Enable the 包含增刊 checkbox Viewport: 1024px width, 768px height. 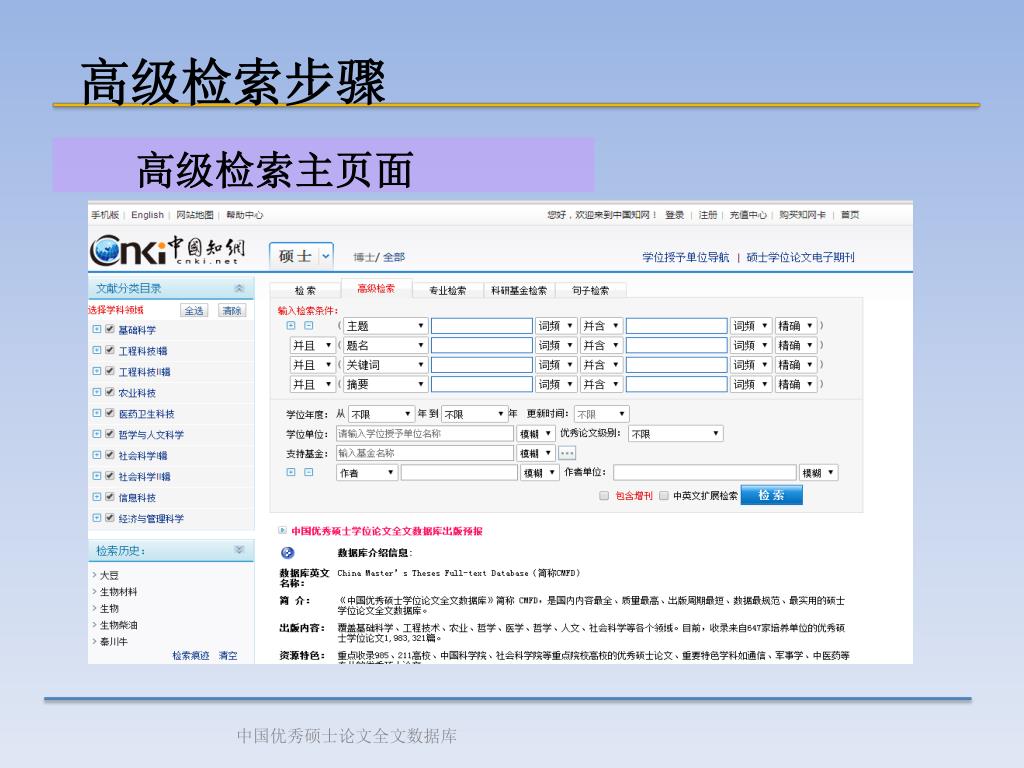coord(604,496)
